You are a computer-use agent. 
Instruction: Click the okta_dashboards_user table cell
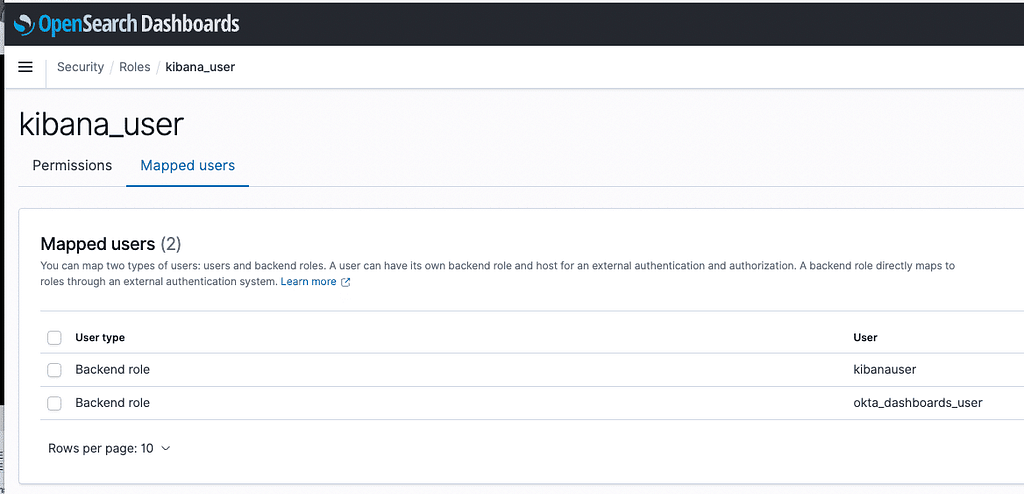click(918, 403)
